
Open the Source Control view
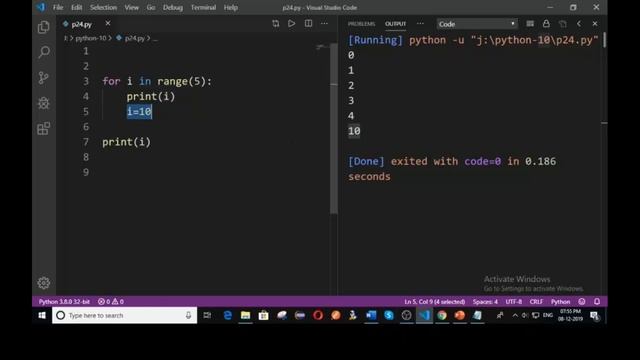click(x=44, y=78)
